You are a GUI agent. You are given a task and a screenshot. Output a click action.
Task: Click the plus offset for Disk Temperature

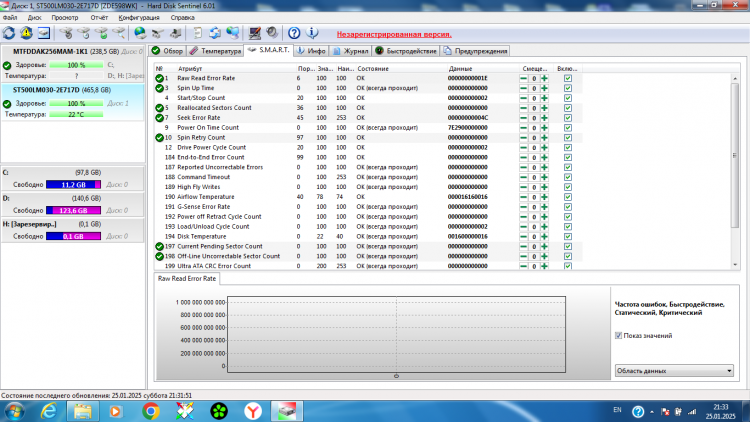pyautogui.click(x=544, y=237)
